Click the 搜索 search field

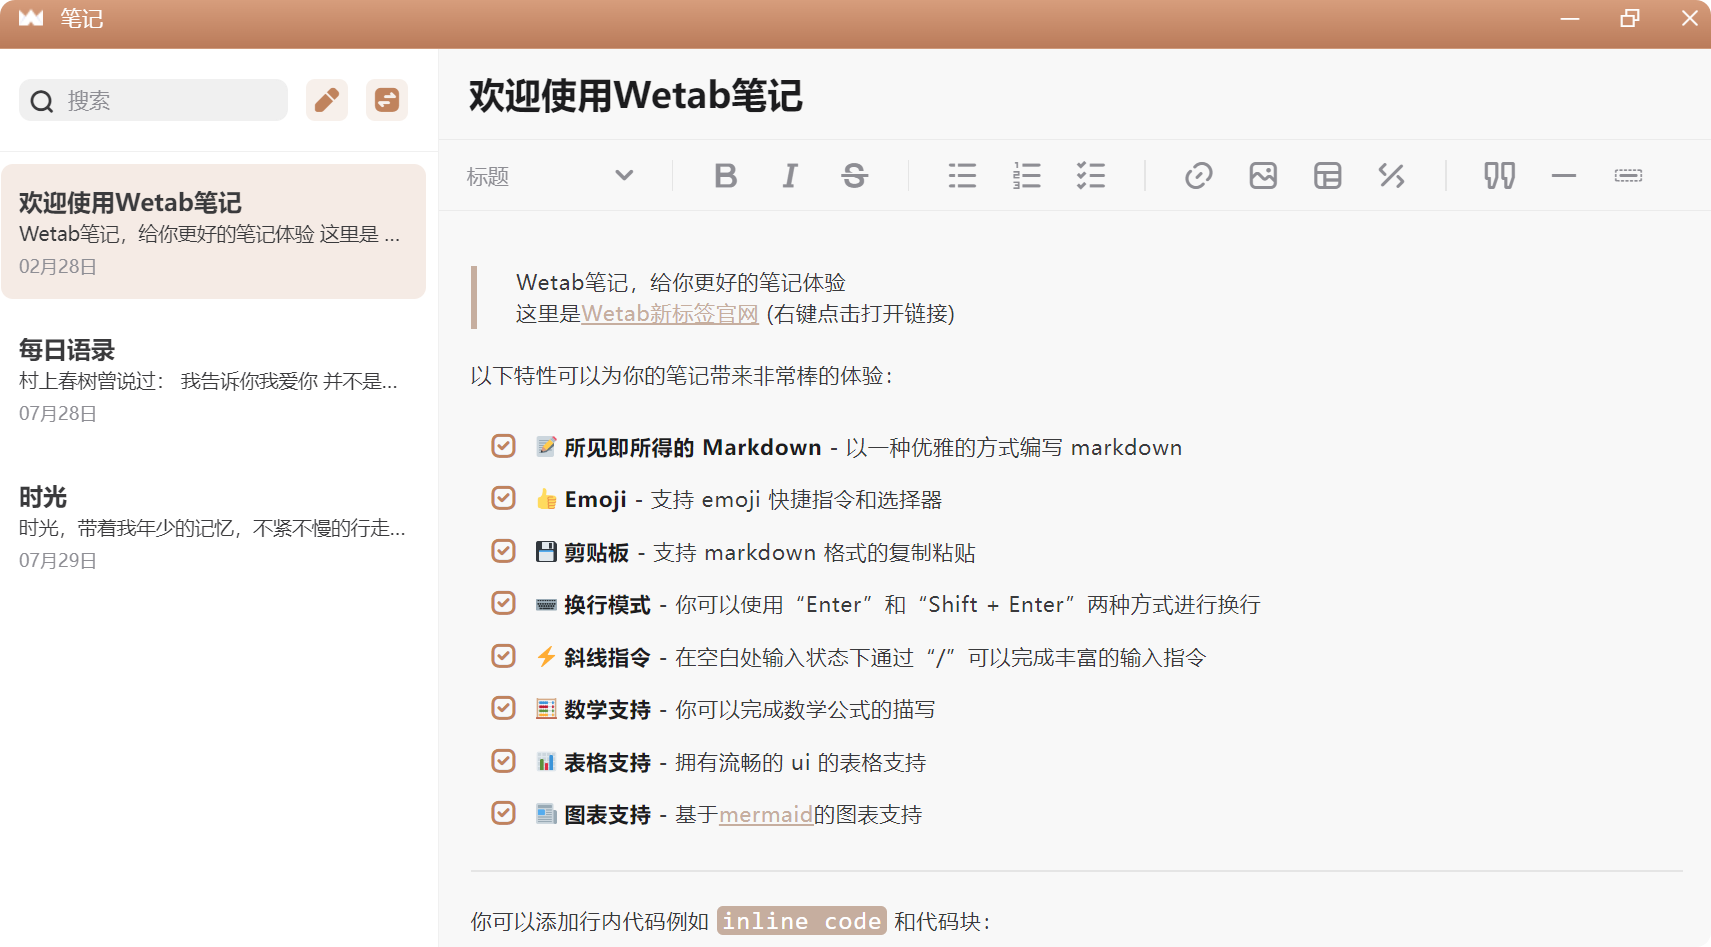pos(153,100)
